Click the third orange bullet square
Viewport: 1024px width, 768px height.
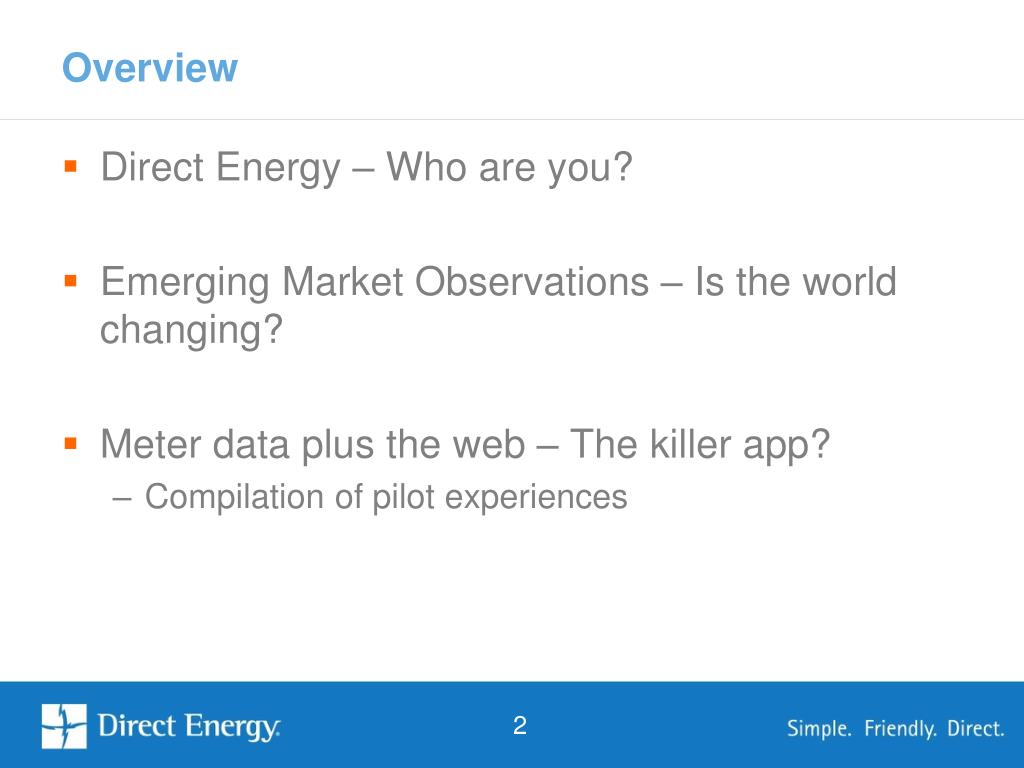click(x=71, y=444)
